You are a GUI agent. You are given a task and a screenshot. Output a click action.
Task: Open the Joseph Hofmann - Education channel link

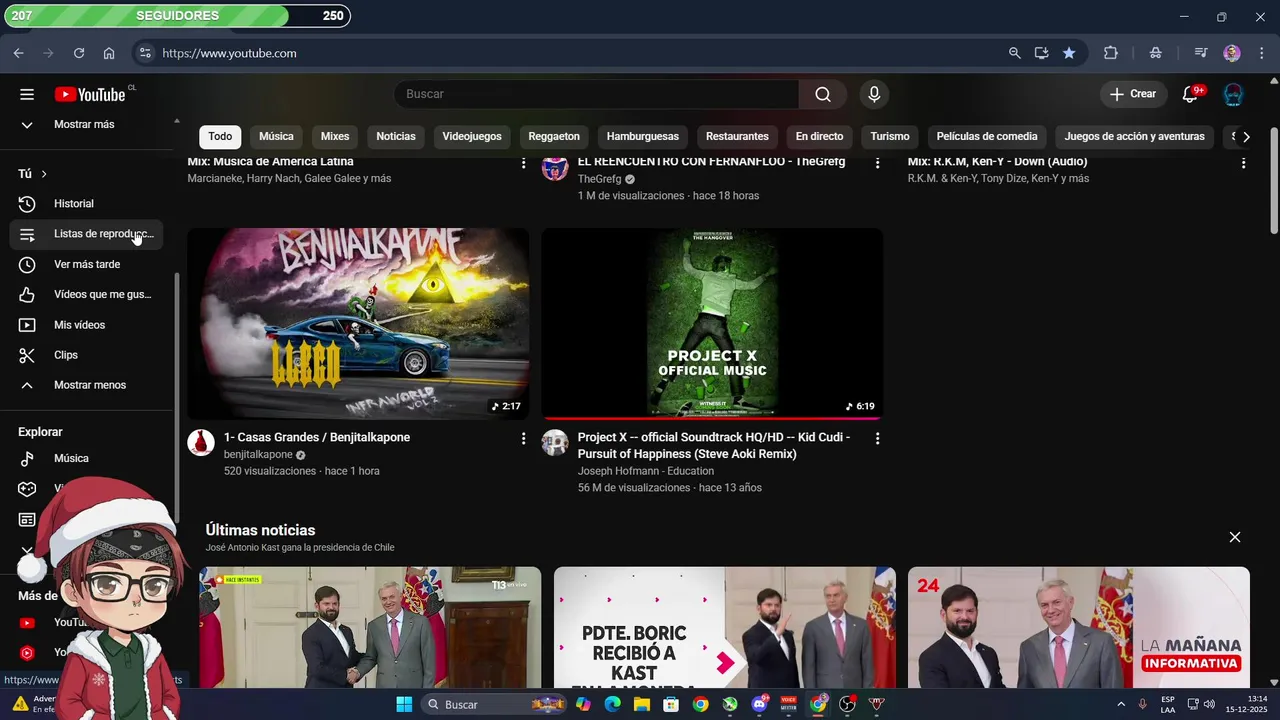[x=646, y=471]
